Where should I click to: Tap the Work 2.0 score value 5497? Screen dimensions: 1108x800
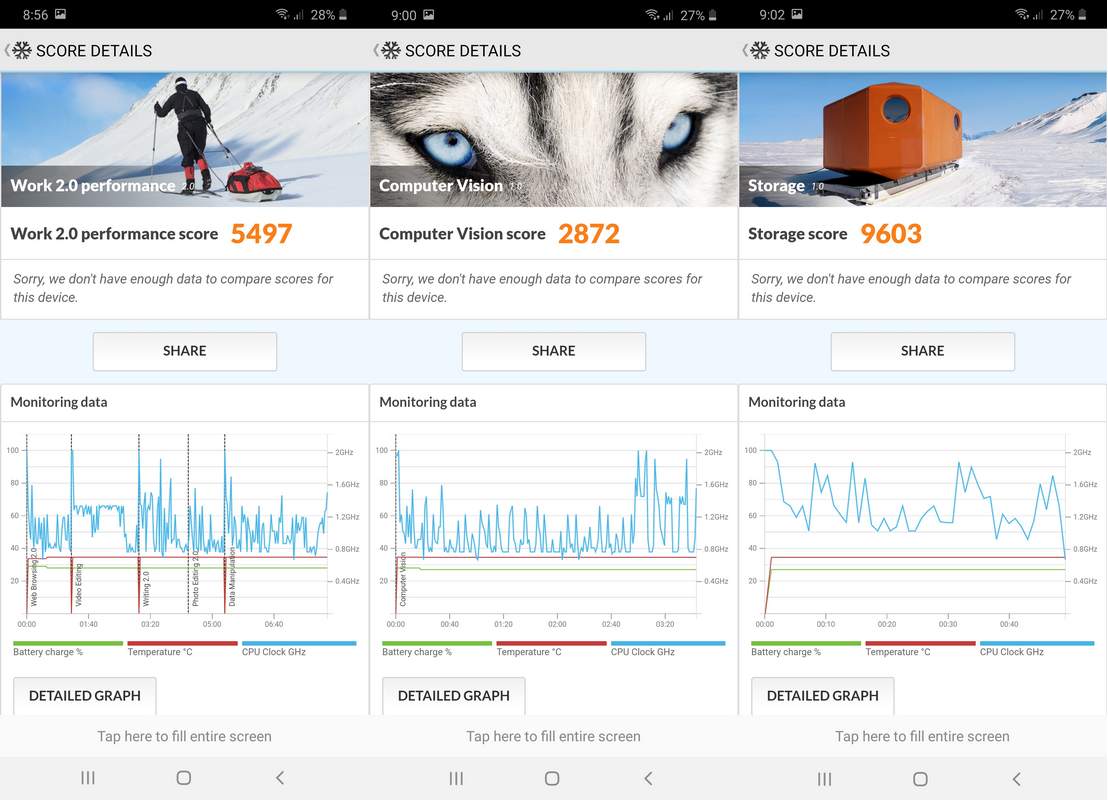coord(261,234)
